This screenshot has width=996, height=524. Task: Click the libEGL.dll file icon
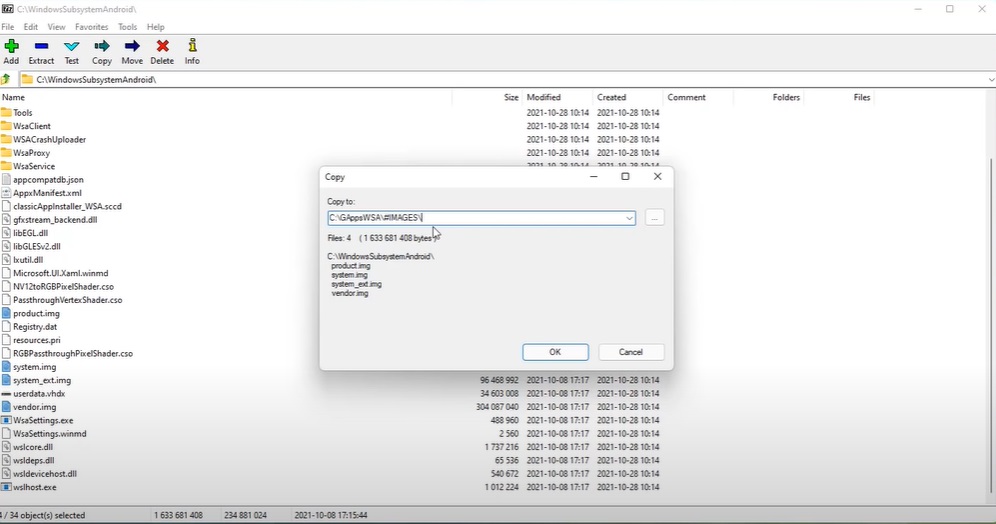pyautogui.click(x=6, y=233)
